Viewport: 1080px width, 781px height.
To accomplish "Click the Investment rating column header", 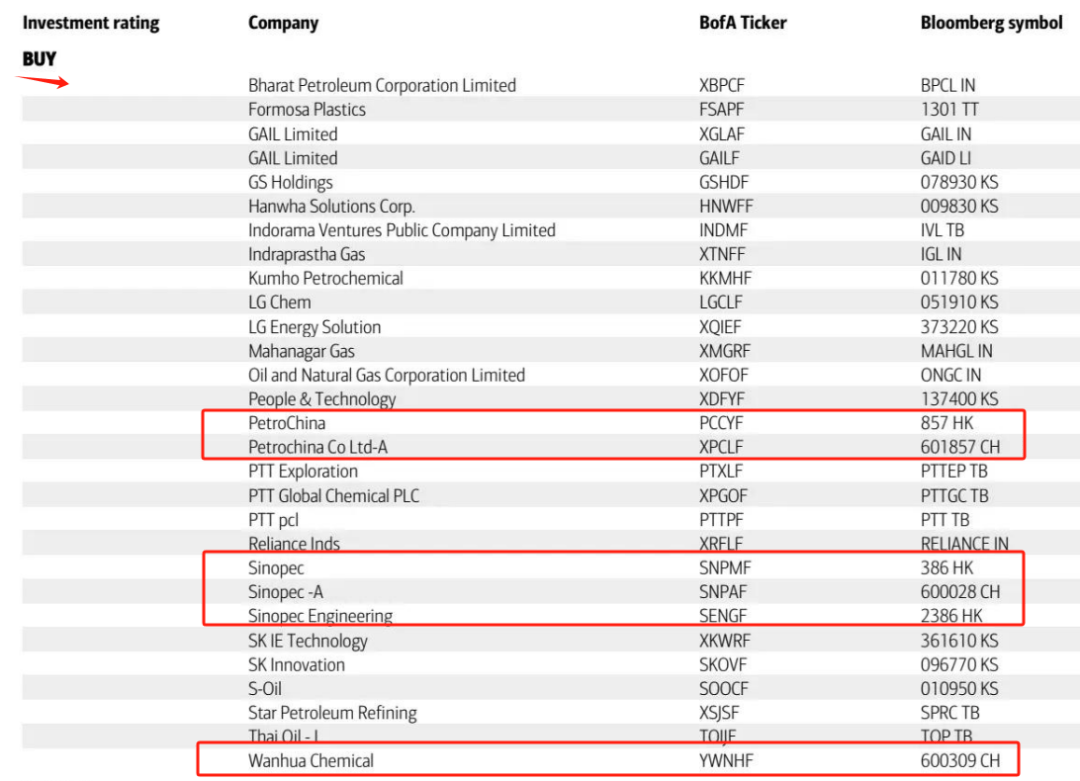I will click(x=91, y=22).
